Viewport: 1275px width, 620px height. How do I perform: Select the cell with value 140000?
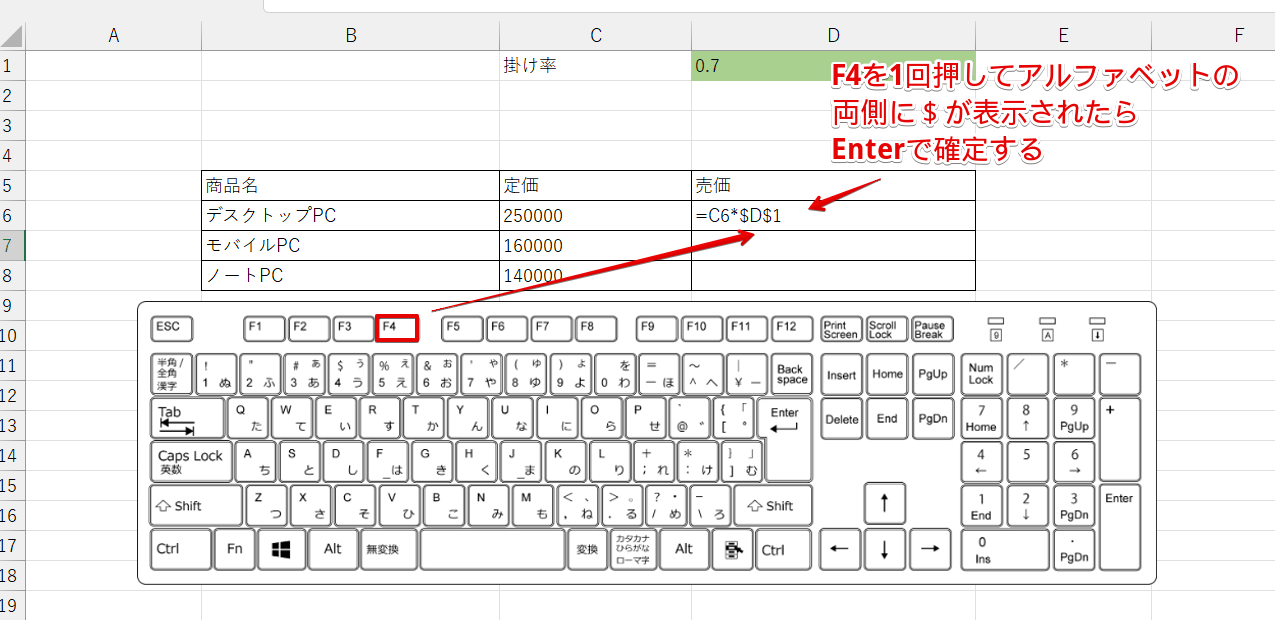click(x=595, y=276)
